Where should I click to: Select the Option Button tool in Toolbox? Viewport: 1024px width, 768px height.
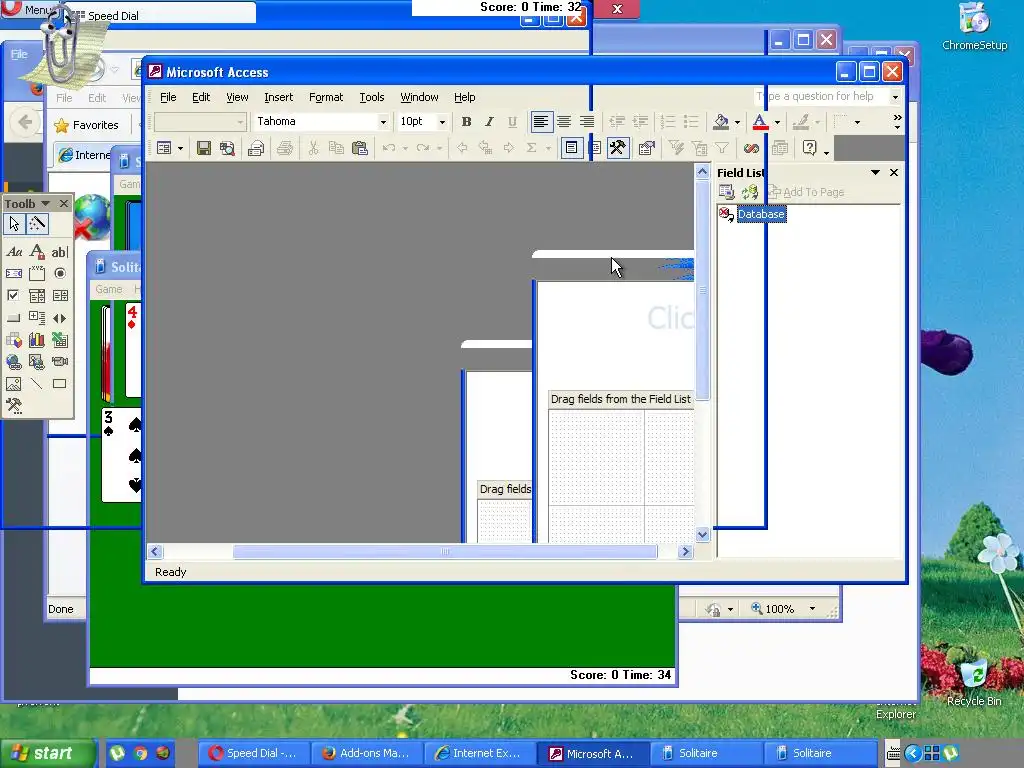(59, 274)
